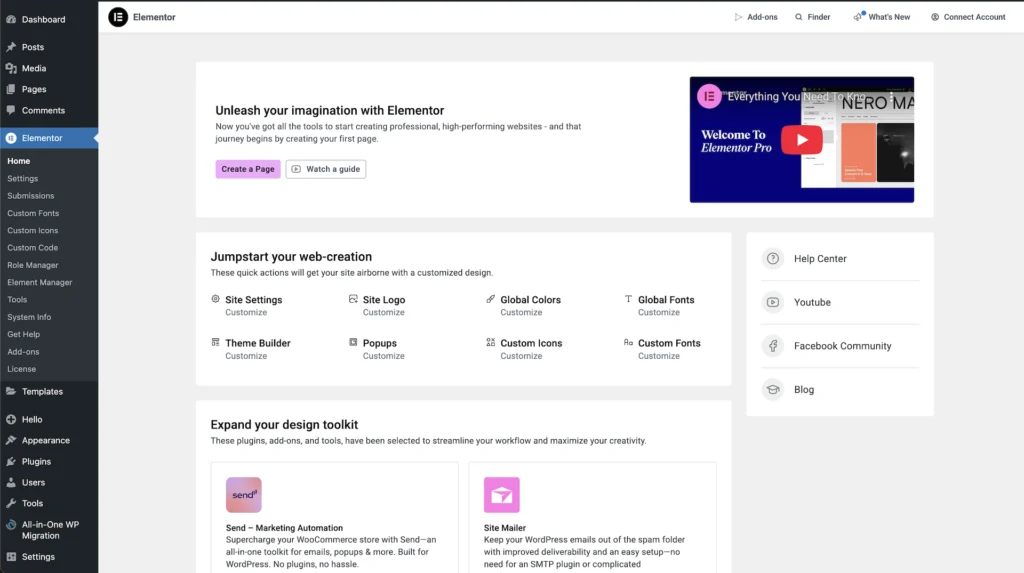The height and width of the screenshot is (573, 1024).
Task: Click the Templates folder icon
Action: coord(11,391)
